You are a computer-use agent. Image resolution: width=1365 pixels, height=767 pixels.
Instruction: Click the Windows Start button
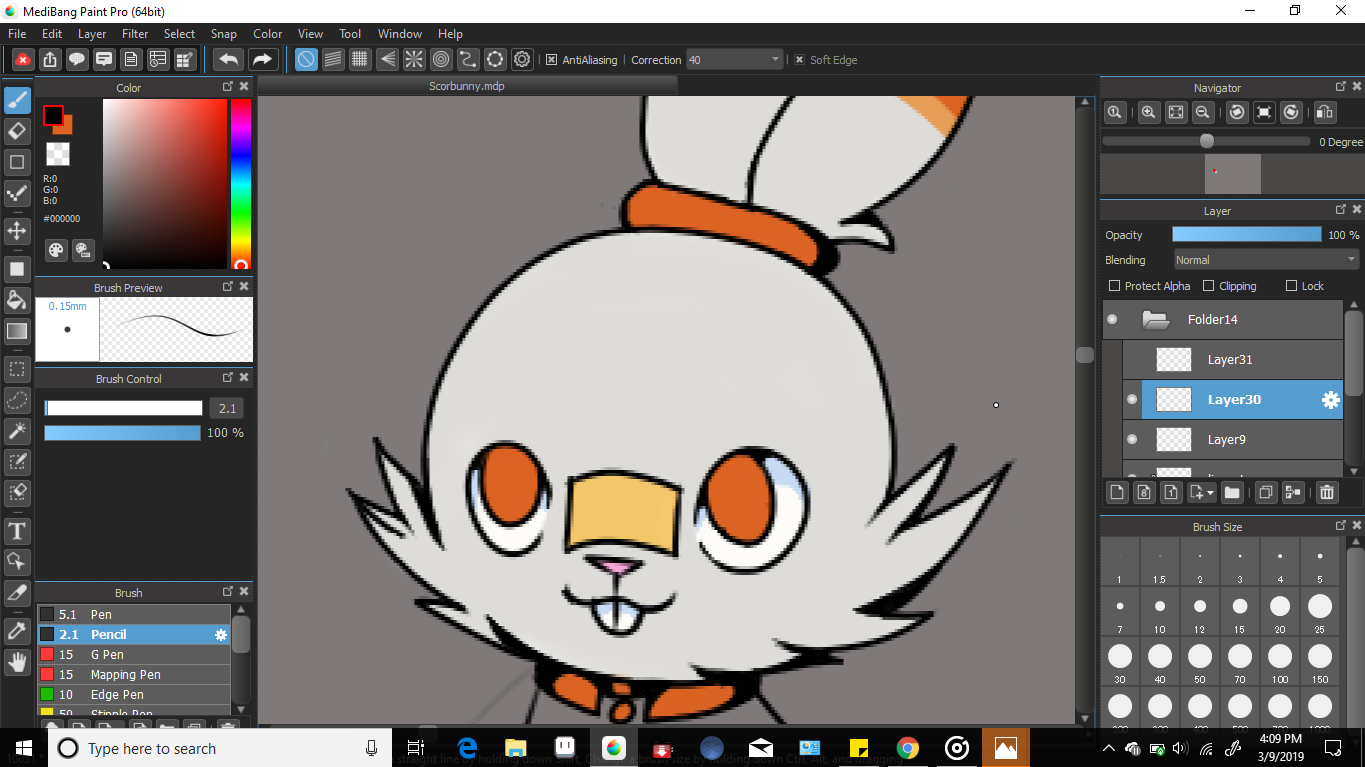[x=24, y=748]
